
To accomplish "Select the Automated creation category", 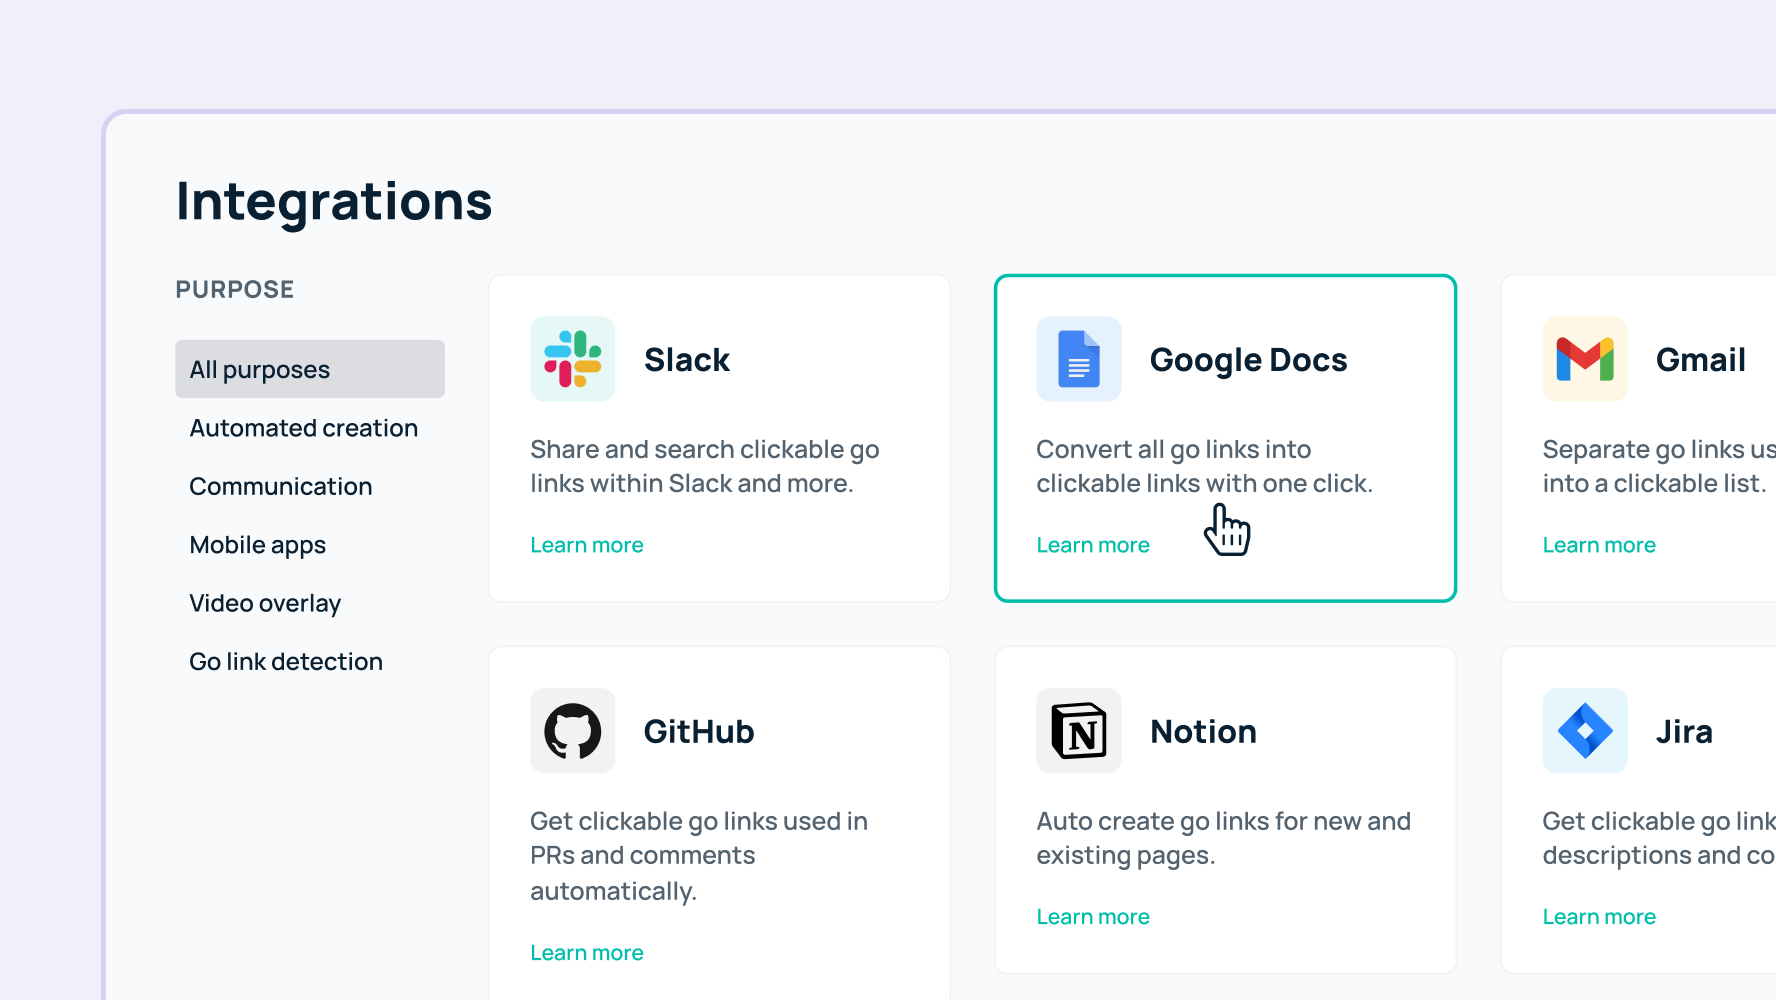I will coord(303,428).
